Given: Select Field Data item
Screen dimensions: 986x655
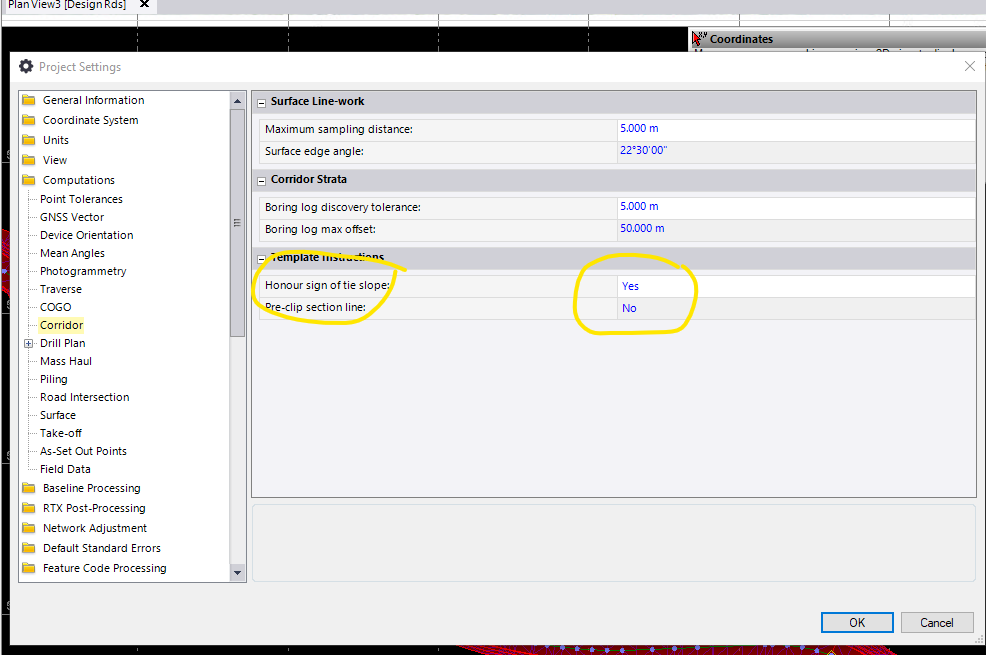Looking at the screenshot, I should click(65, 470).
